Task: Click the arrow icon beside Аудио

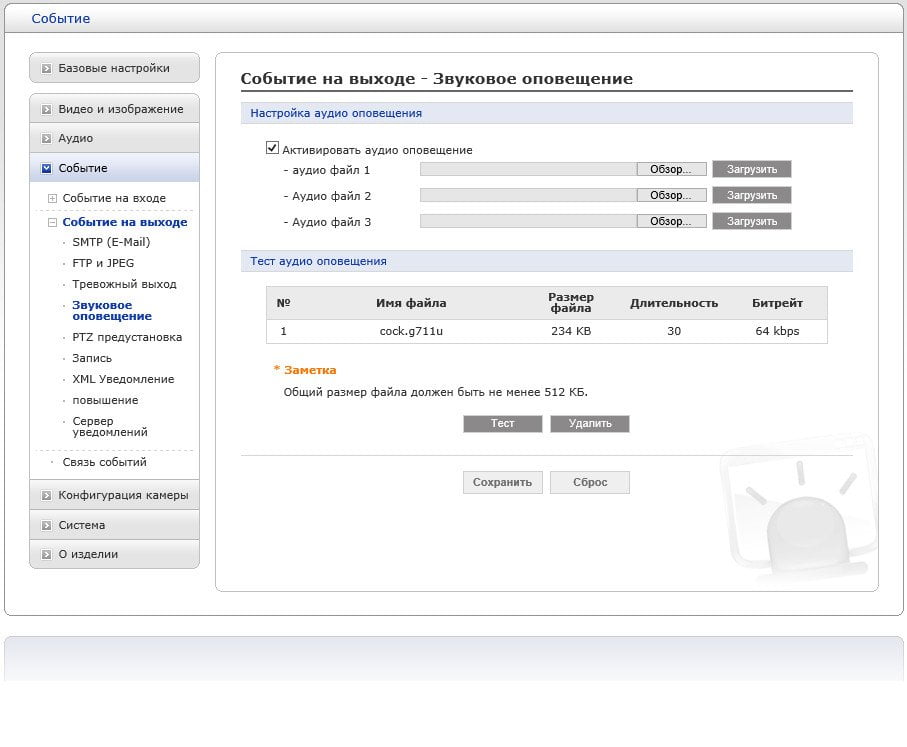Action: click(46, 138)
